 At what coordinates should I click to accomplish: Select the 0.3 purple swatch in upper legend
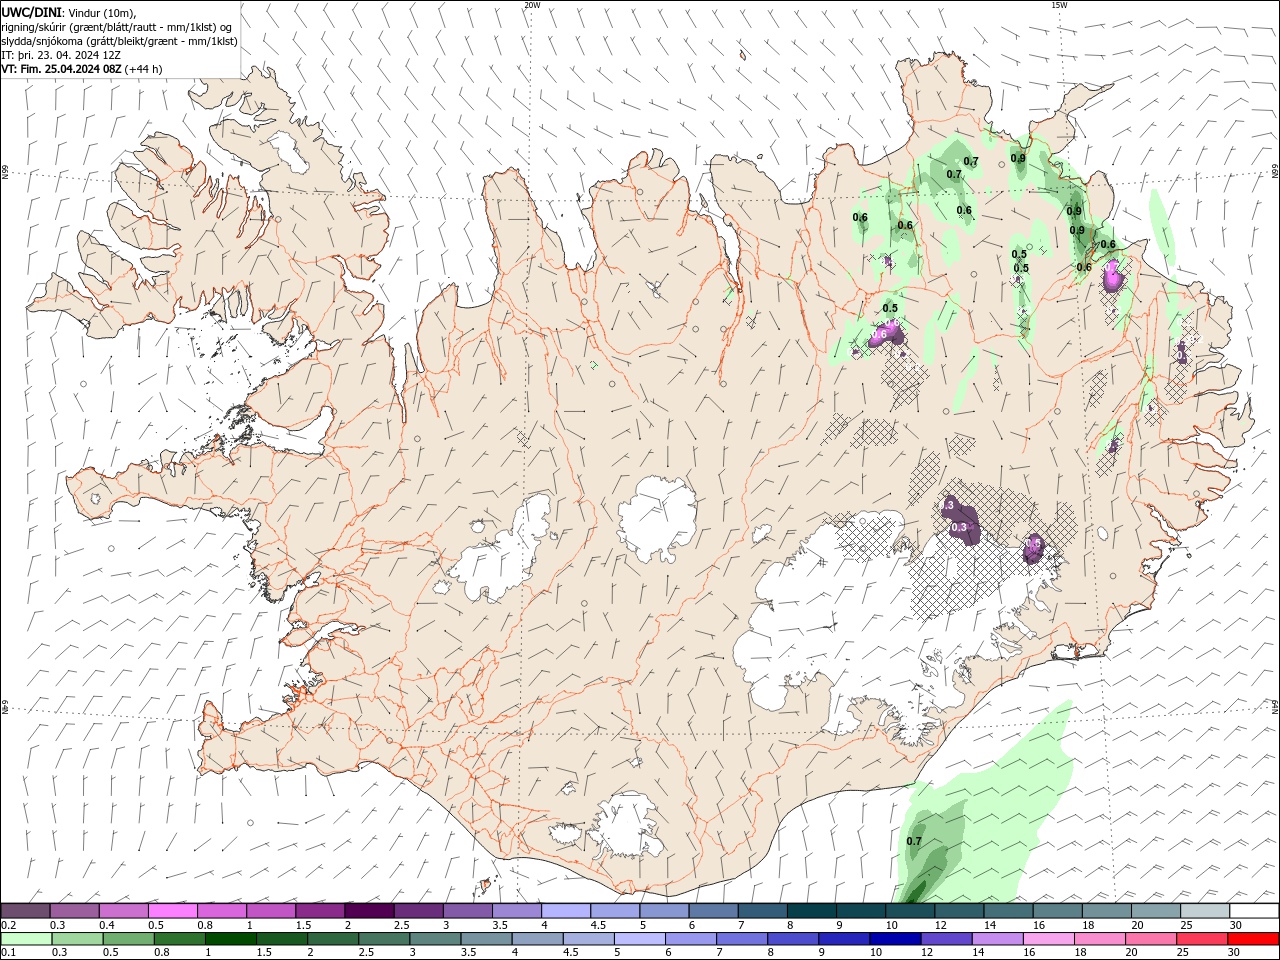pyautogui.click(x=74, y=911)
